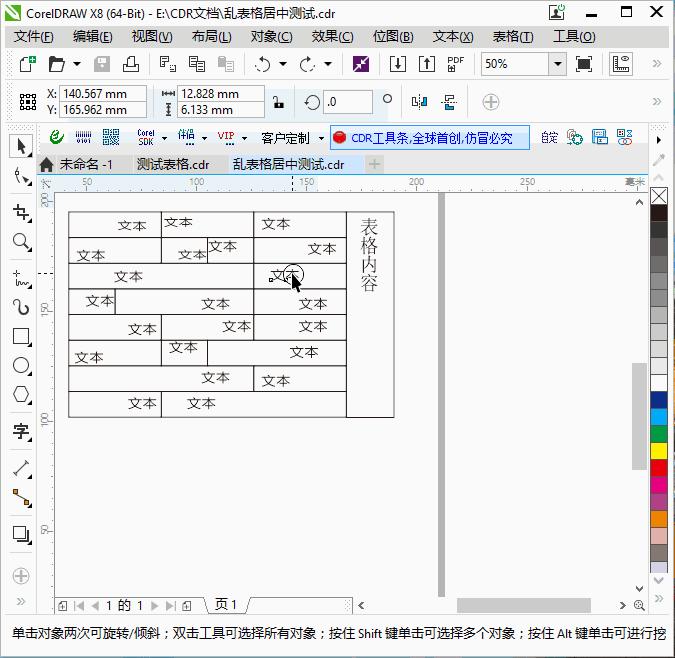Open the 客户定制 dropdown

(321, 138)
